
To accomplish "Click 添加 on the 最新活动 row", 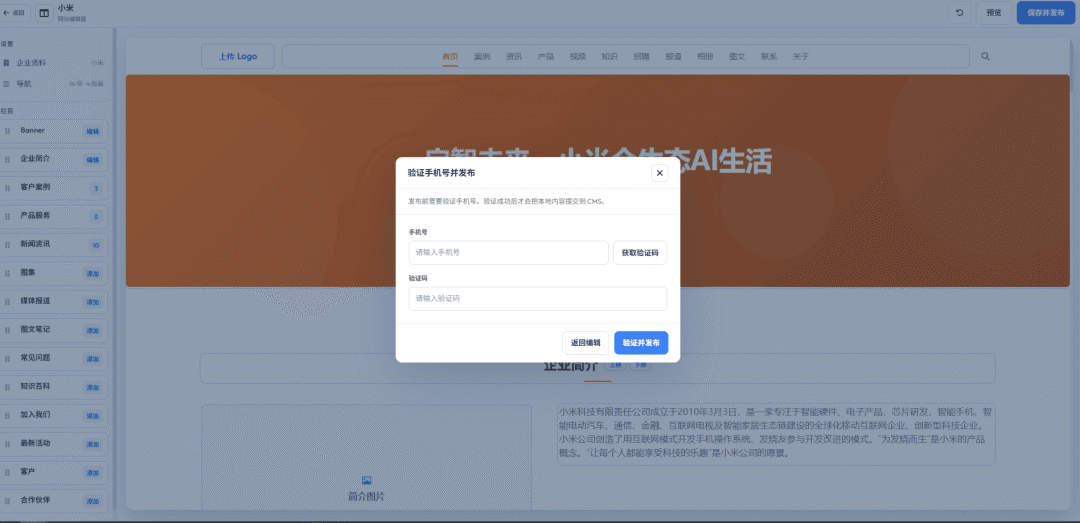I will pos(92,444).
